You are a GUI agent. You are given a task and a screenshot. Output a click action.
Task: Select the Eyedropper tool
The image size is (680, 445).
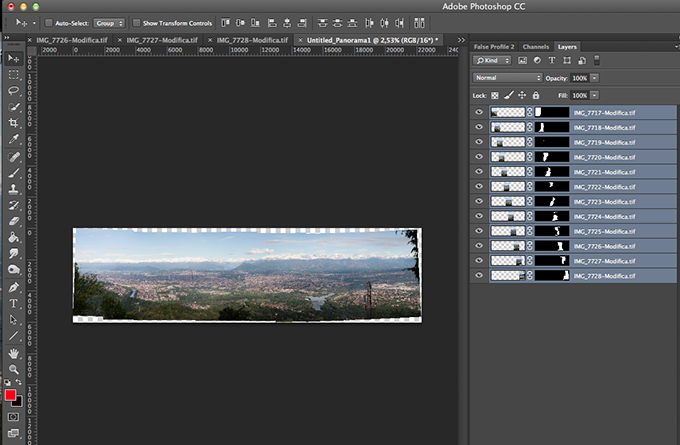point(14,139)
